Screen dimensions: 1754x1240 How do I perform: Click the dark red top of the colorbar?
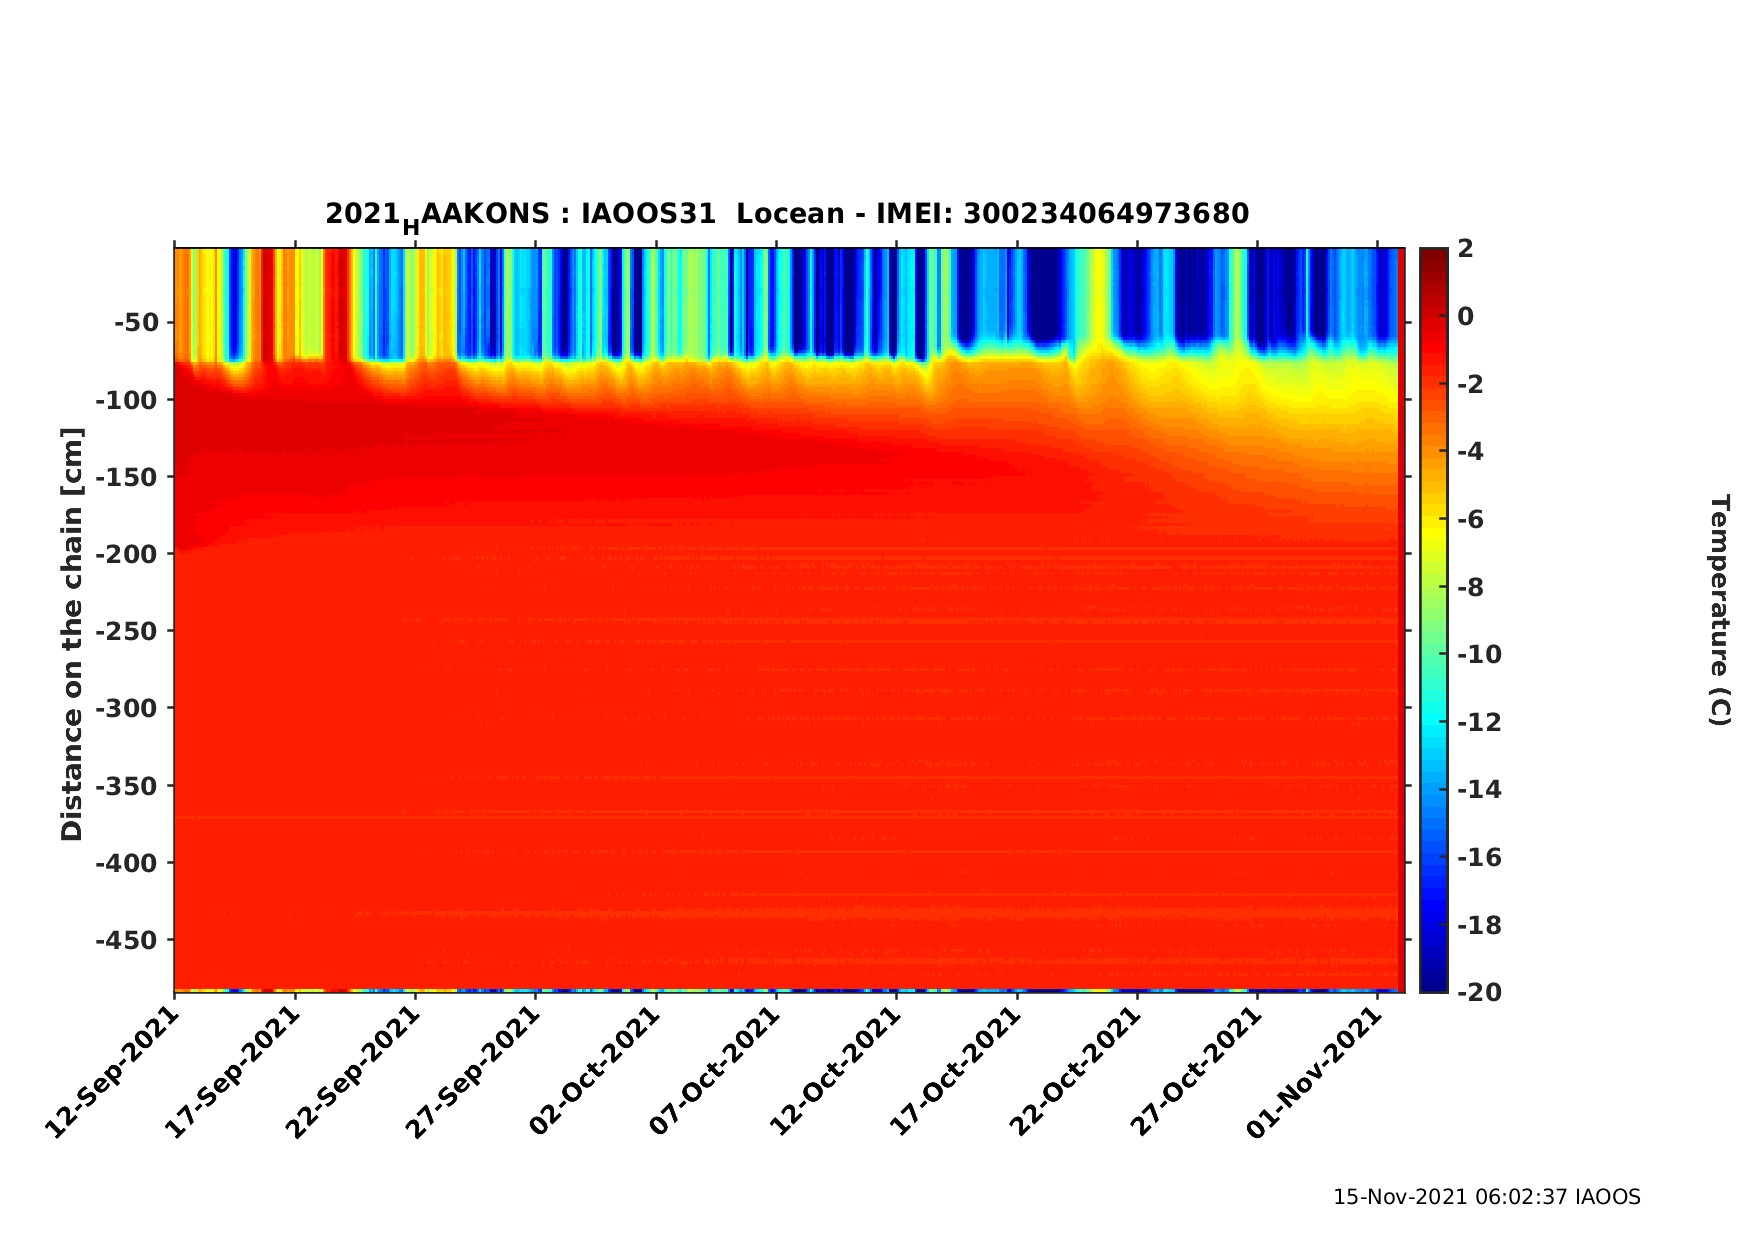[x=1433, y=254]
